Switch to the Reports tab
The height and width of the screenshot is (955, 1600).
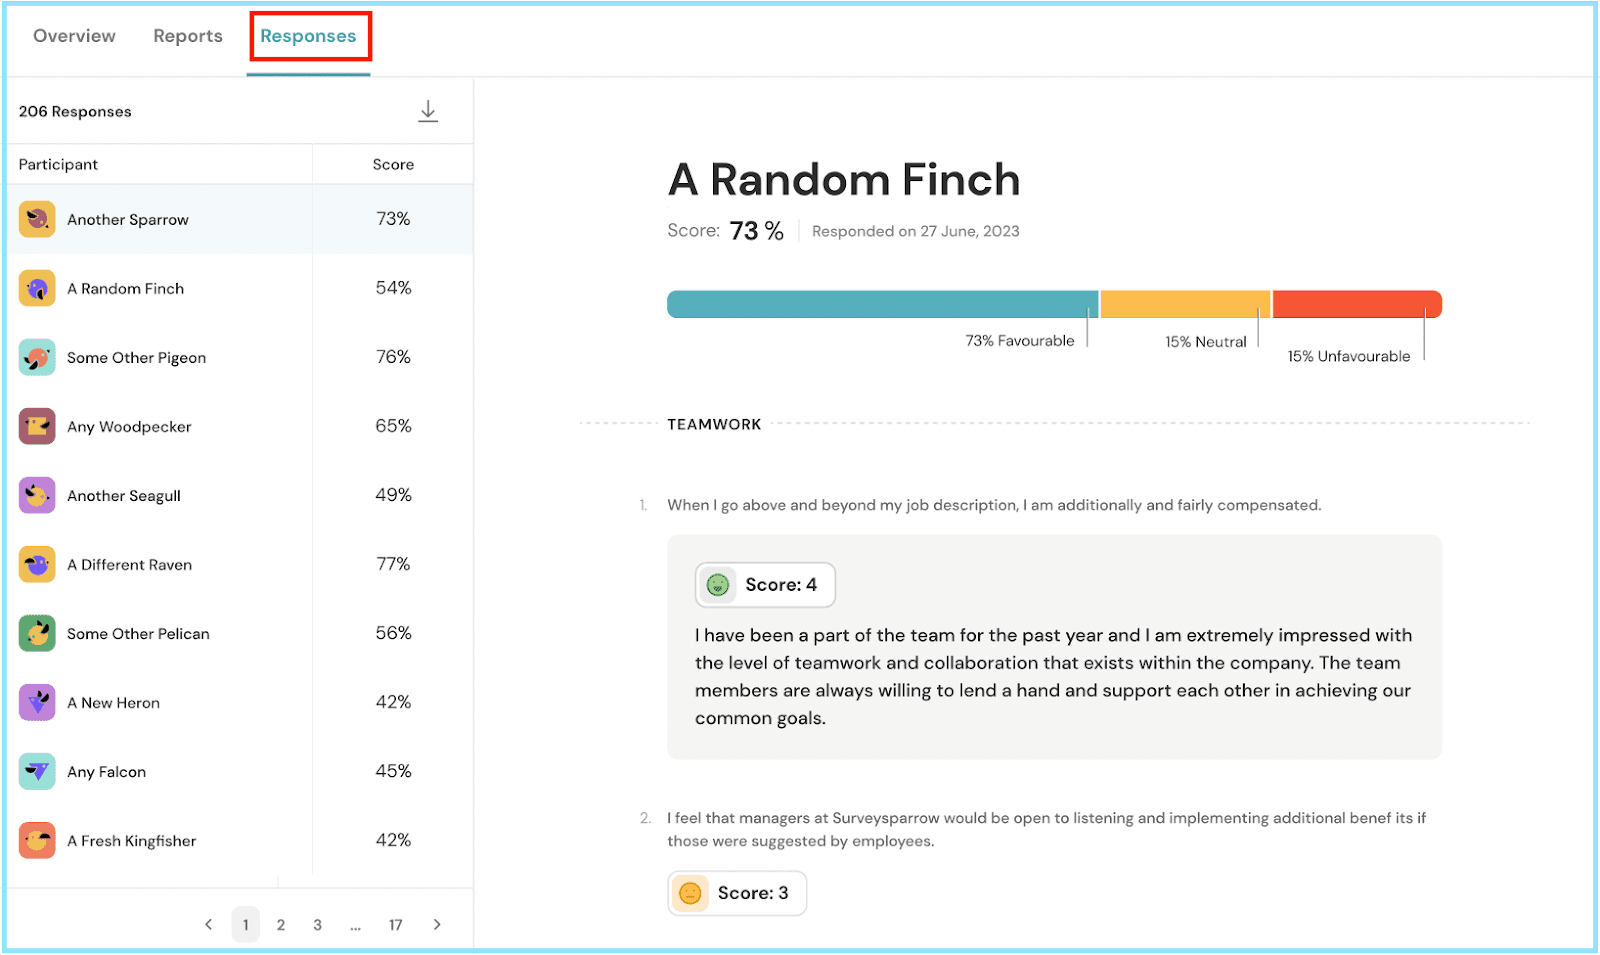coord(188,36)
